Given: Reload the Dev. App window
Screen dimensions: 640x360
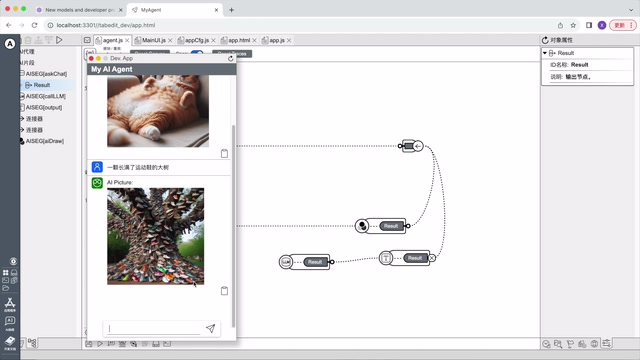Looking at the screenshot, I should point(231,58).
